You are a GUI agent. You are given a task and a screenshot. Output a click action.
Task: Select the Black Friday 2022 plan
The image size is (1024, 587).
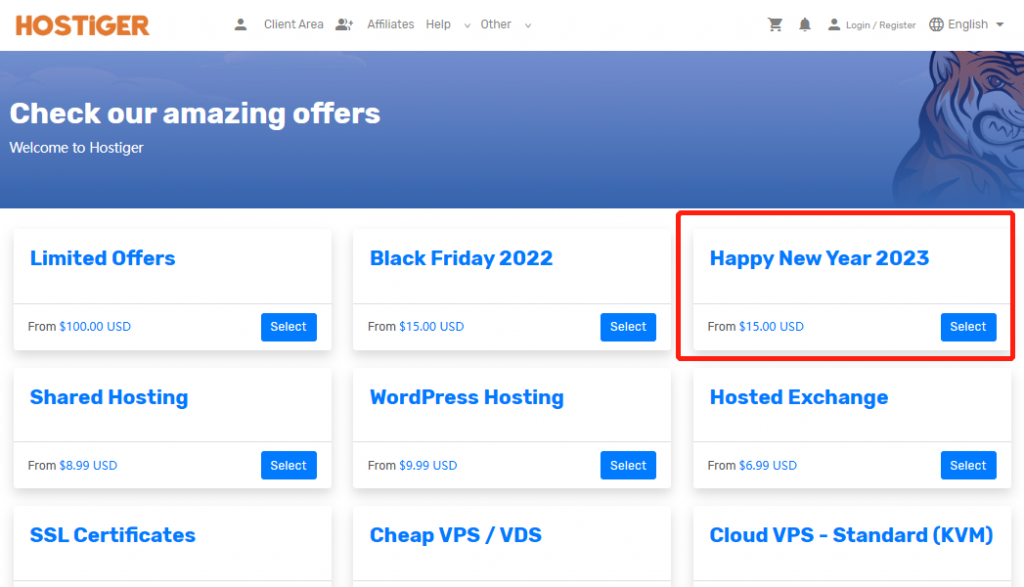coord(628,327)
